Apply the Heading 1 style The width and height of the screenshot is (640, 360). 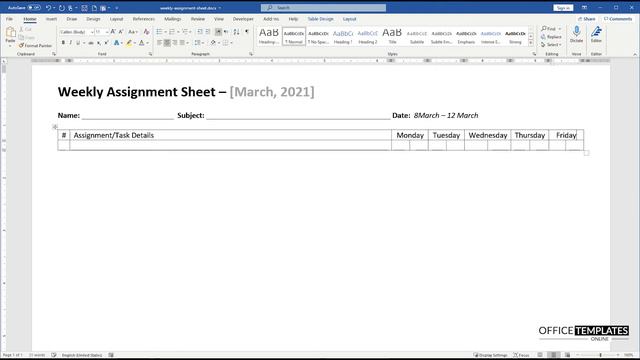pos(343,36)
